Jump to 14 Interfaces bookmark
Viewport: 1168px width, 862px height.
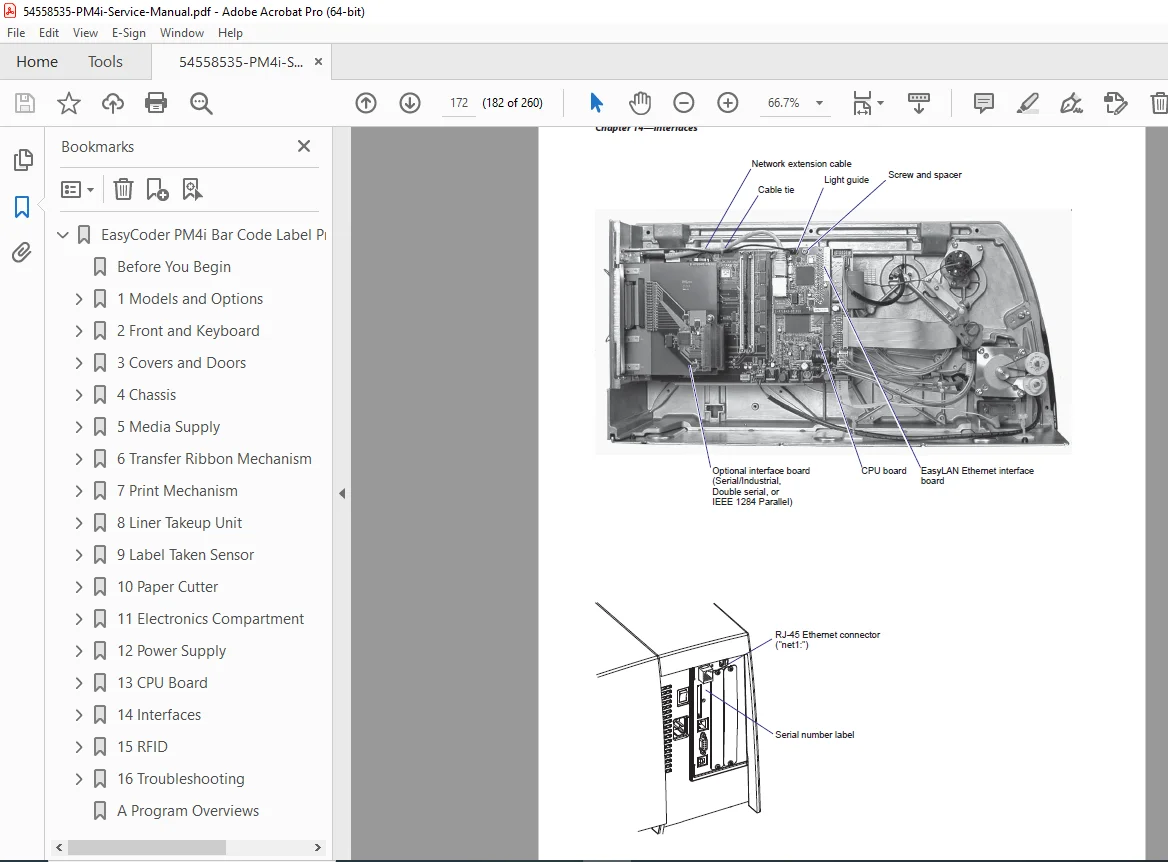pos(159,715)
